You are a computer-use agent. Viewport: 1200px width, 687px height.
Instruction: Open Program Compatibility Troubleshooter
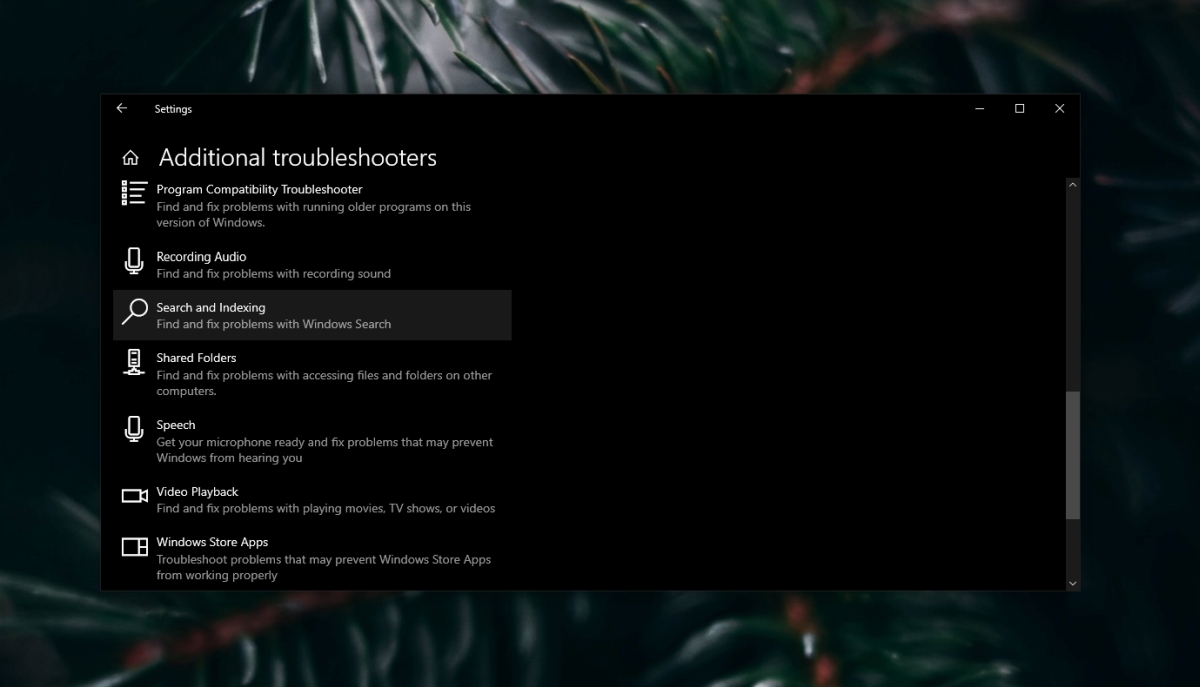[259, 189]
